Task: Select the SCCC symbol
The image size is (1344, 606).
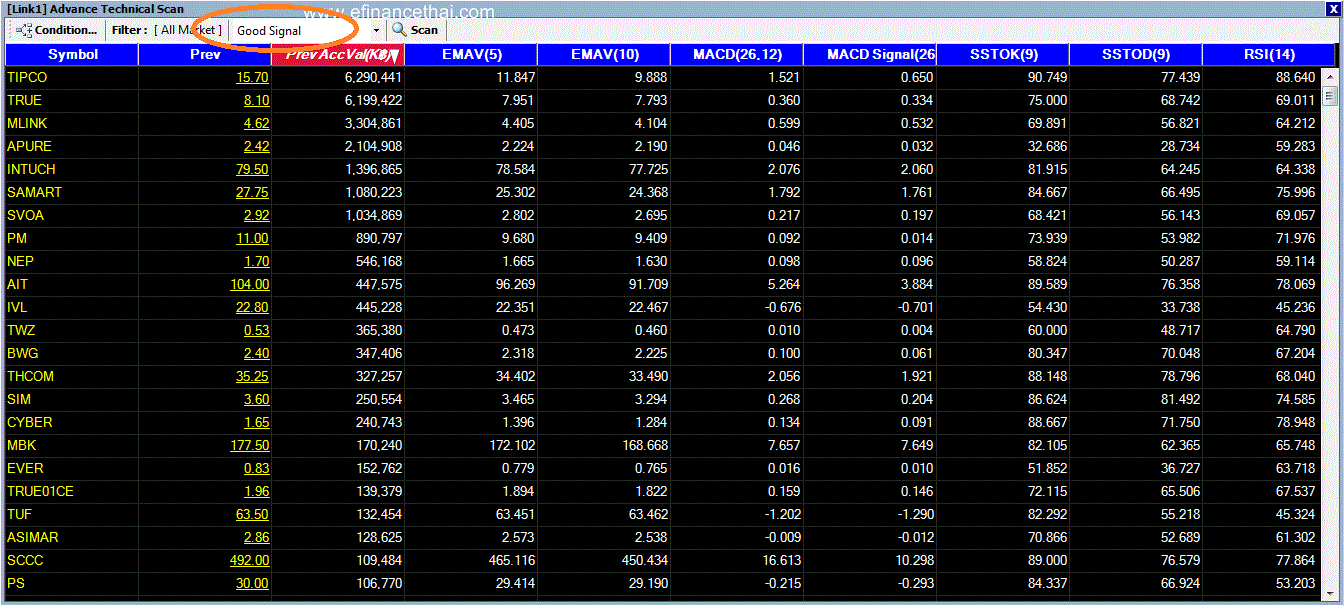Action: 25,560
